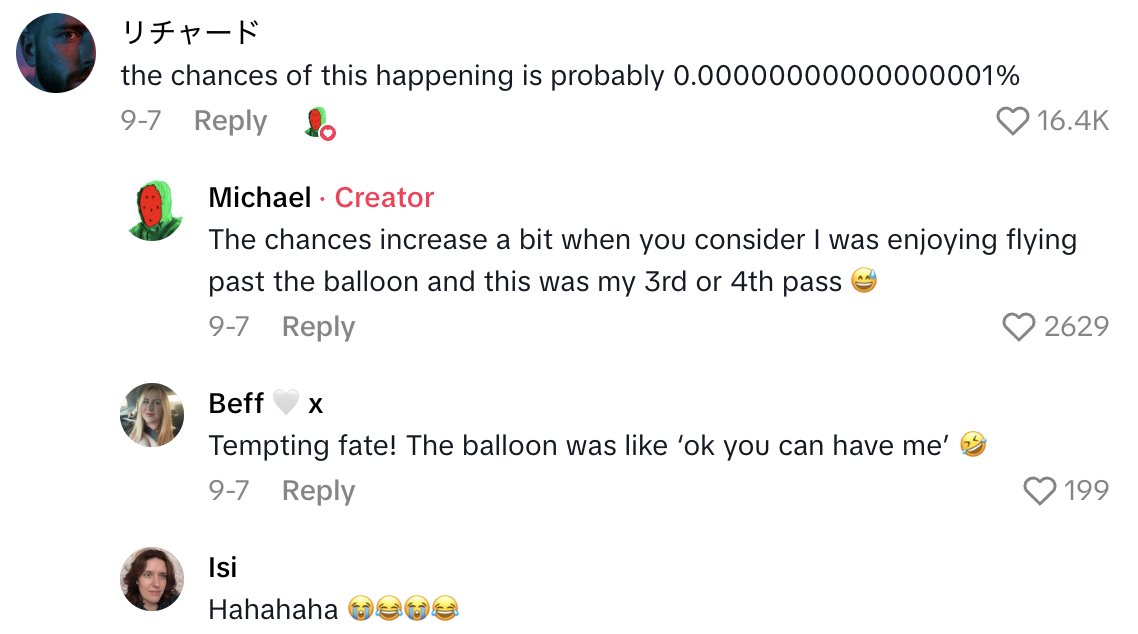Open Isi's profile picture
The image size is (1138, 634).
click(x=153, y=579)
